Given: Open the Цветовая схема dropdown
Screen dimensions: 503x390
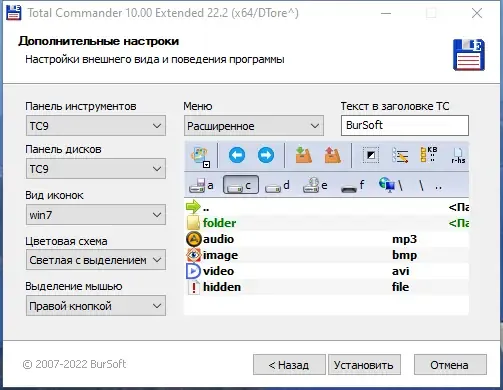Looking at the screenshot, I should pos(96,260).
